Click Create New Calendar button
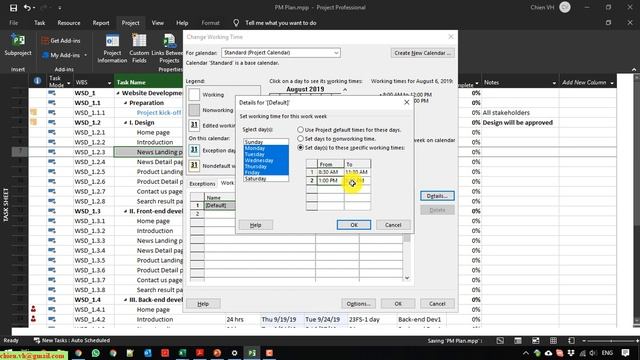The height and width of the screenshot is (360, 640). click(422, 53)
